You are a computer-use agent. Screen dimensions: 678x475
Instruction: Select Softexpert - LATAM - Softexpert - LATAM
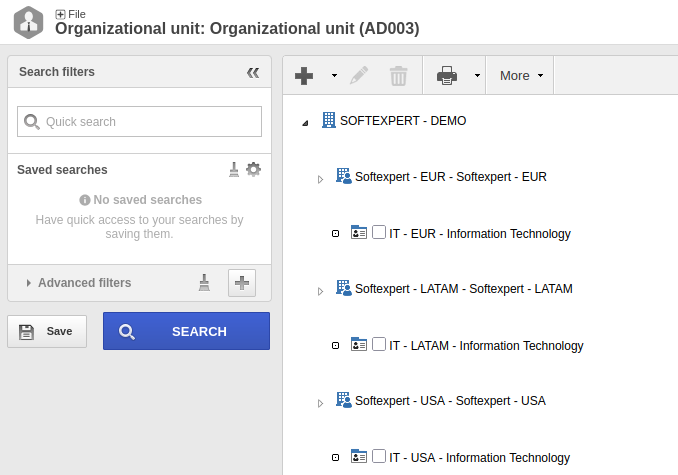pyautogui.click(x=464, y=289)
